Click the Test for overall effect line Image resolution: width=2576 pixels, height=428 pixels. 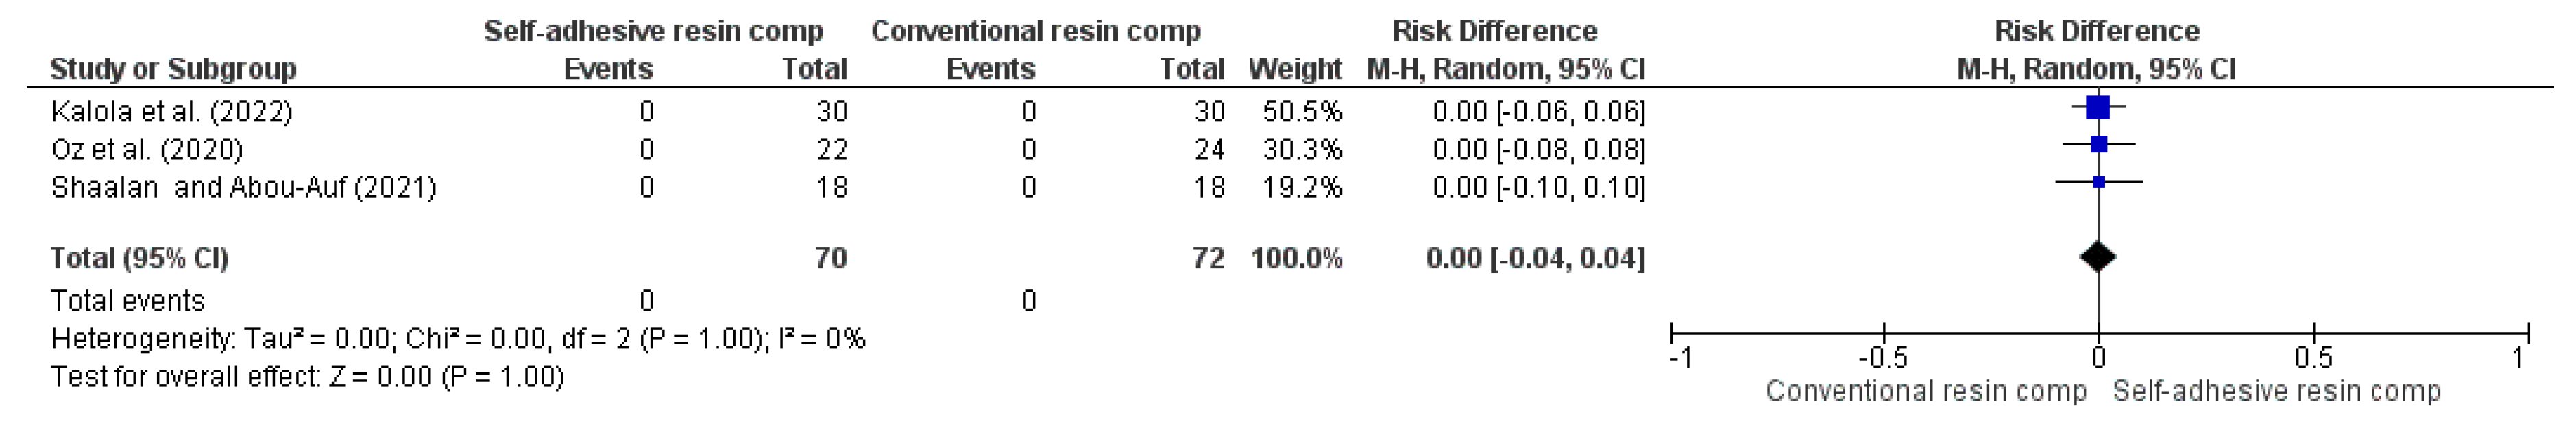(x=307, y=377)
